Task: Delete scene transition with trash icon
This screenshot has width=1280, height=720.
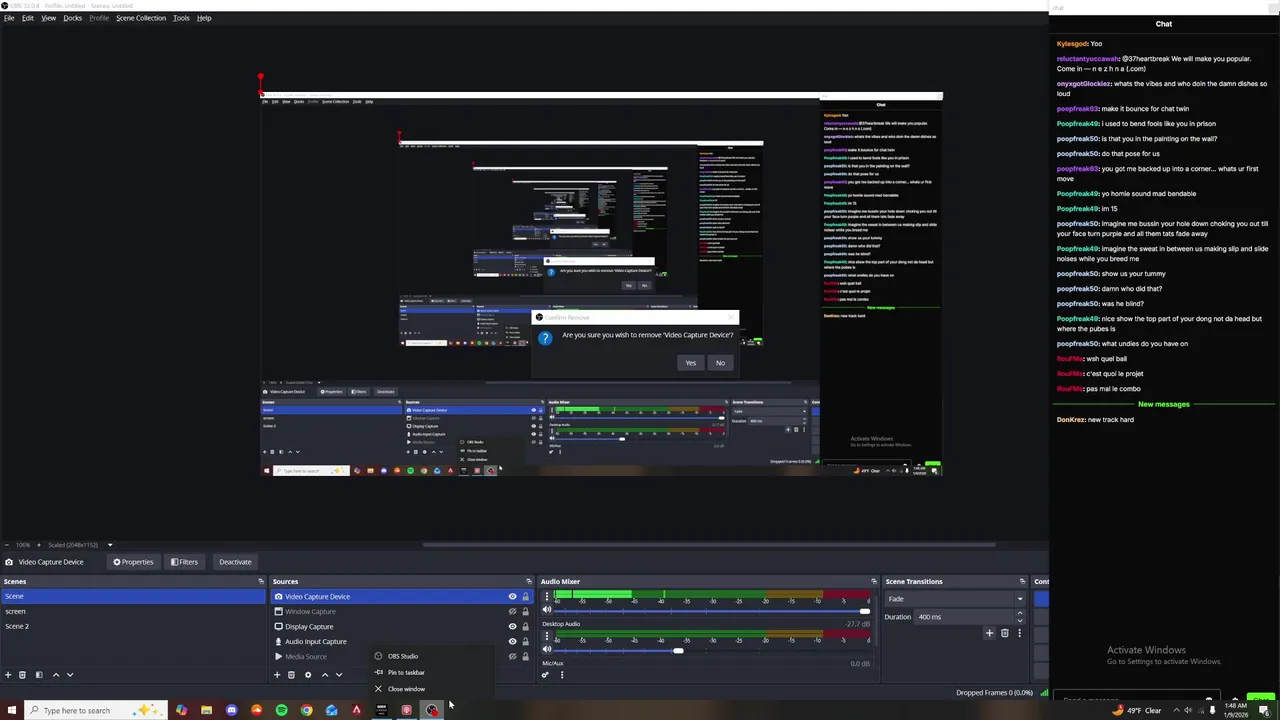Action: (x=1005, y=633)
